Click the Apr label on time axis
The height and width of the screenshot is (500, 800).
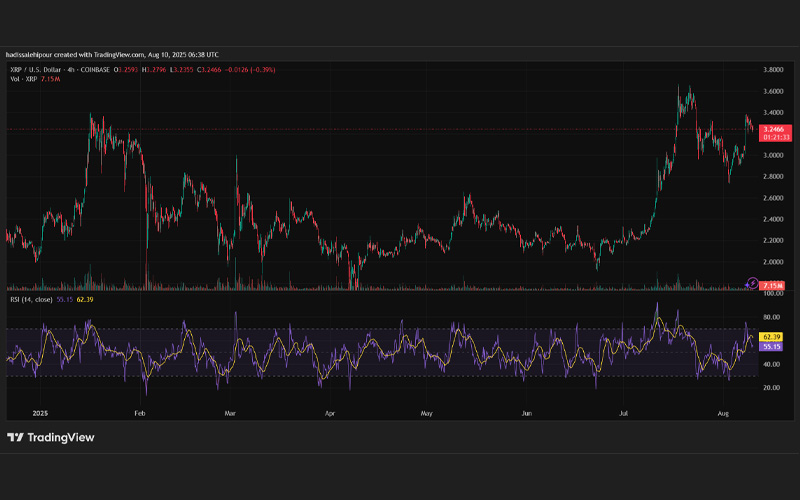coord(330,413)
